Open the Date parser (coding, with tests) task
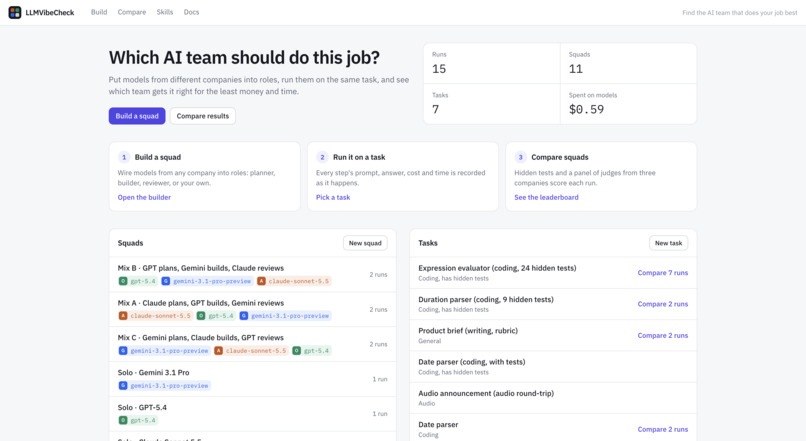Image resolution: width=806 pixels, height=441 pixels. pyautogui.click(x=472, y=362)
